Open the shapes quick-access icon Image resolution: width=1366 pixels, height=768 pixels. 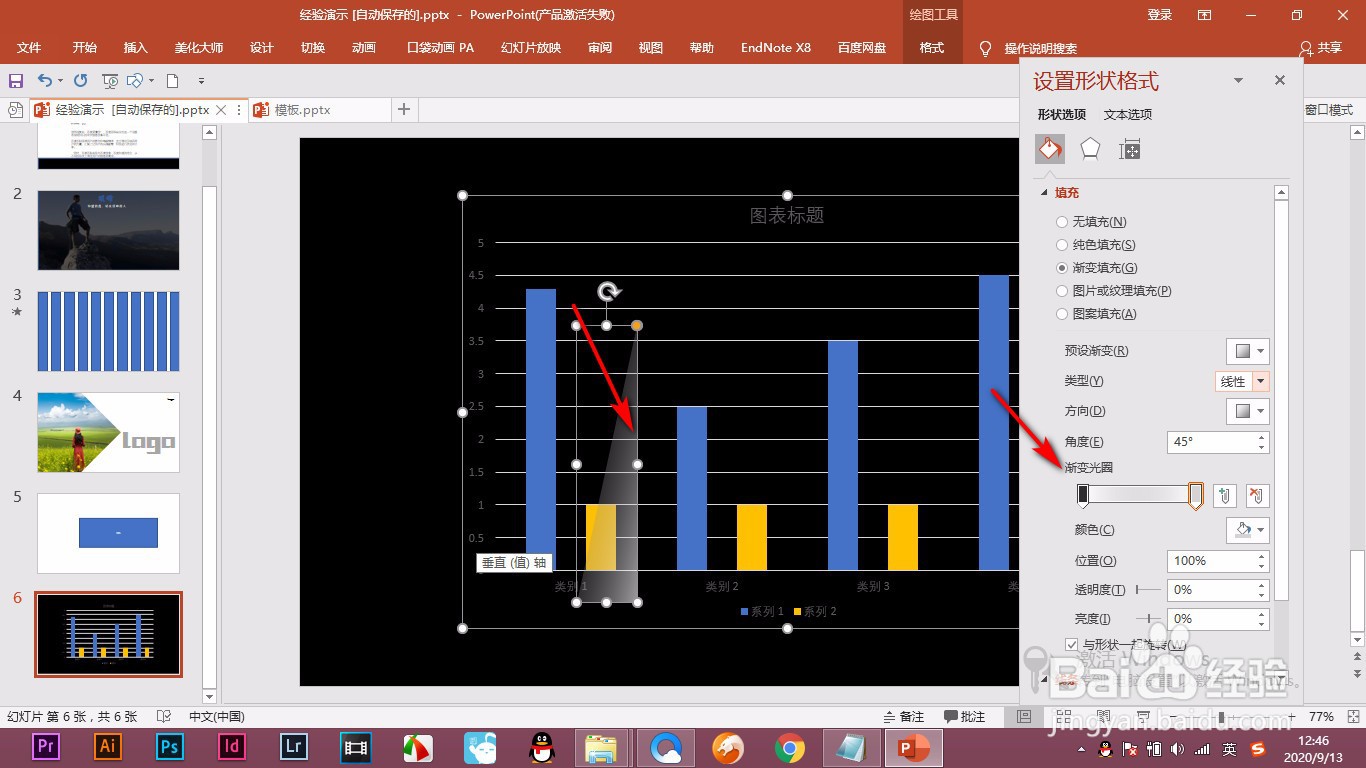(136, 81)
